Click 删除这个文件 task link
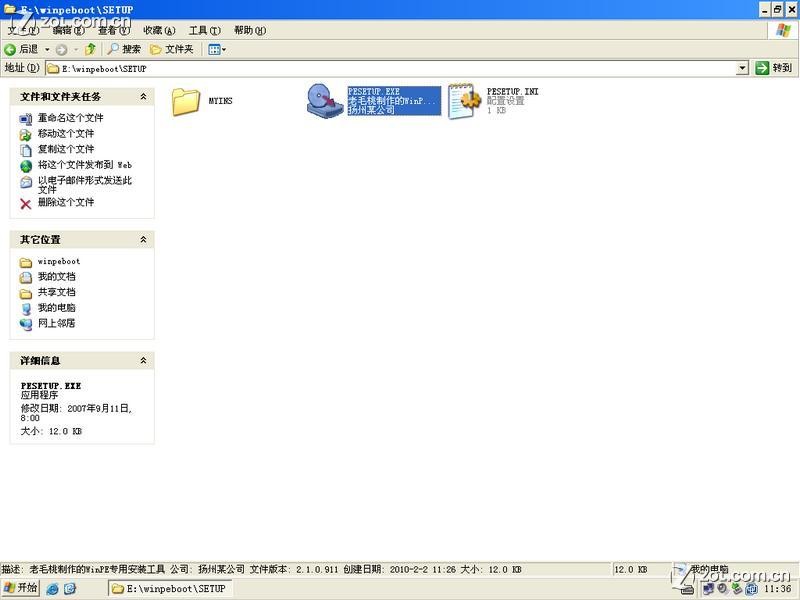 click(66, 202)
